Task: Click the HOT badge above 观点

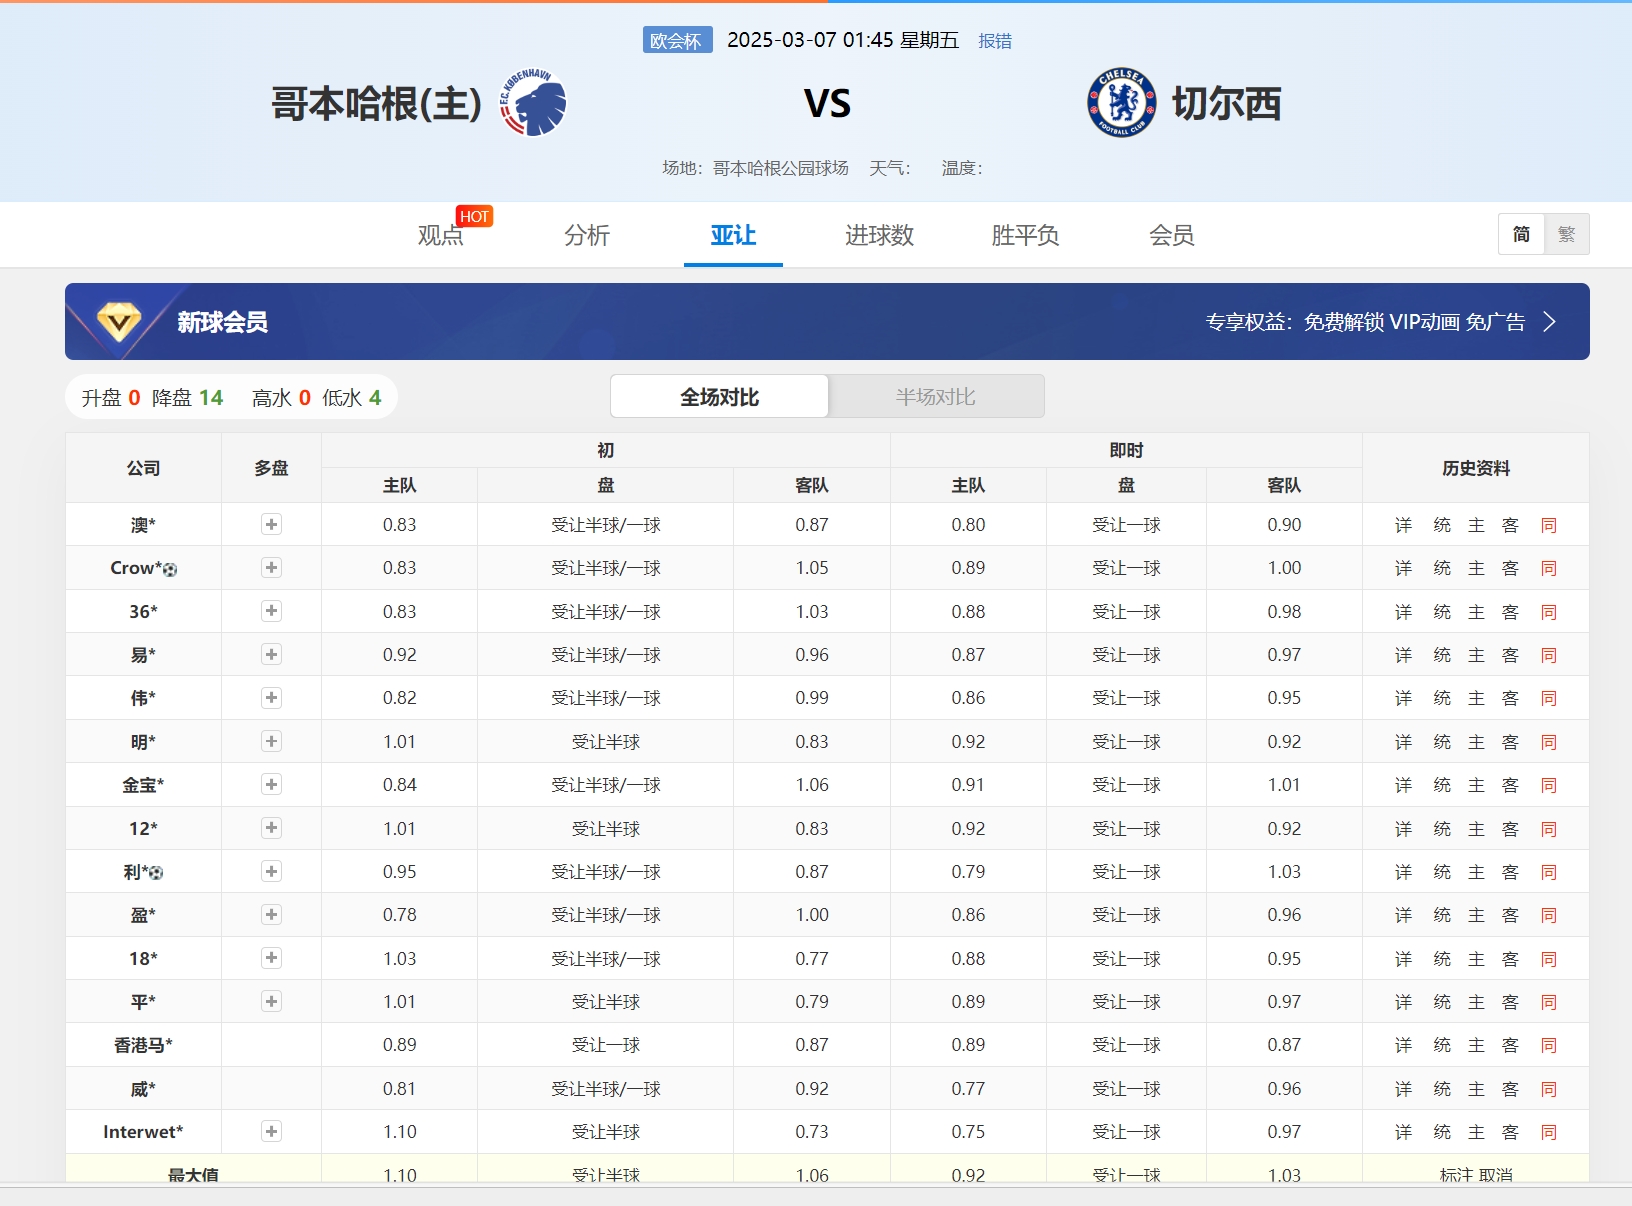Action: (x=474, y=216)
